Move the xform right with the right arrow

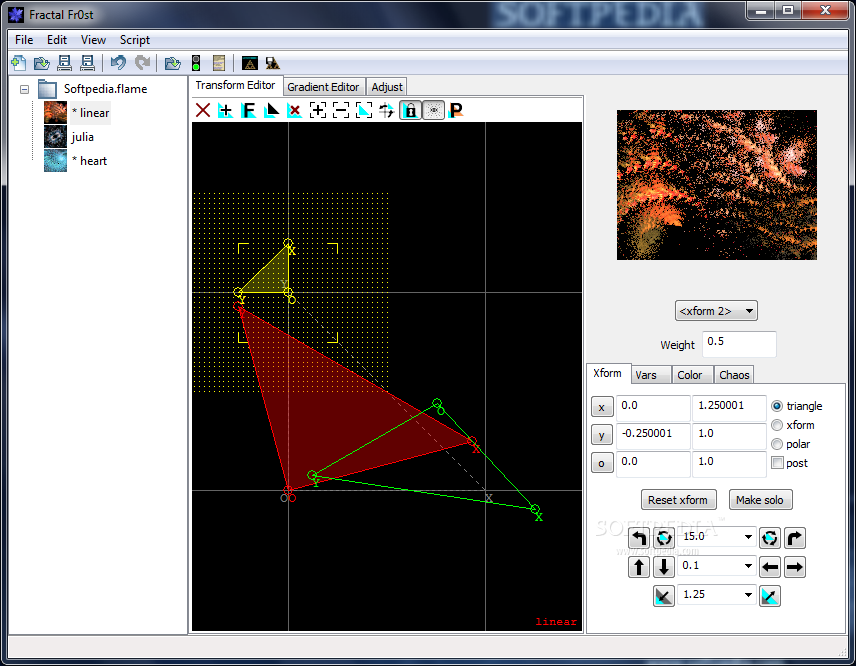[x=795, y=567]
